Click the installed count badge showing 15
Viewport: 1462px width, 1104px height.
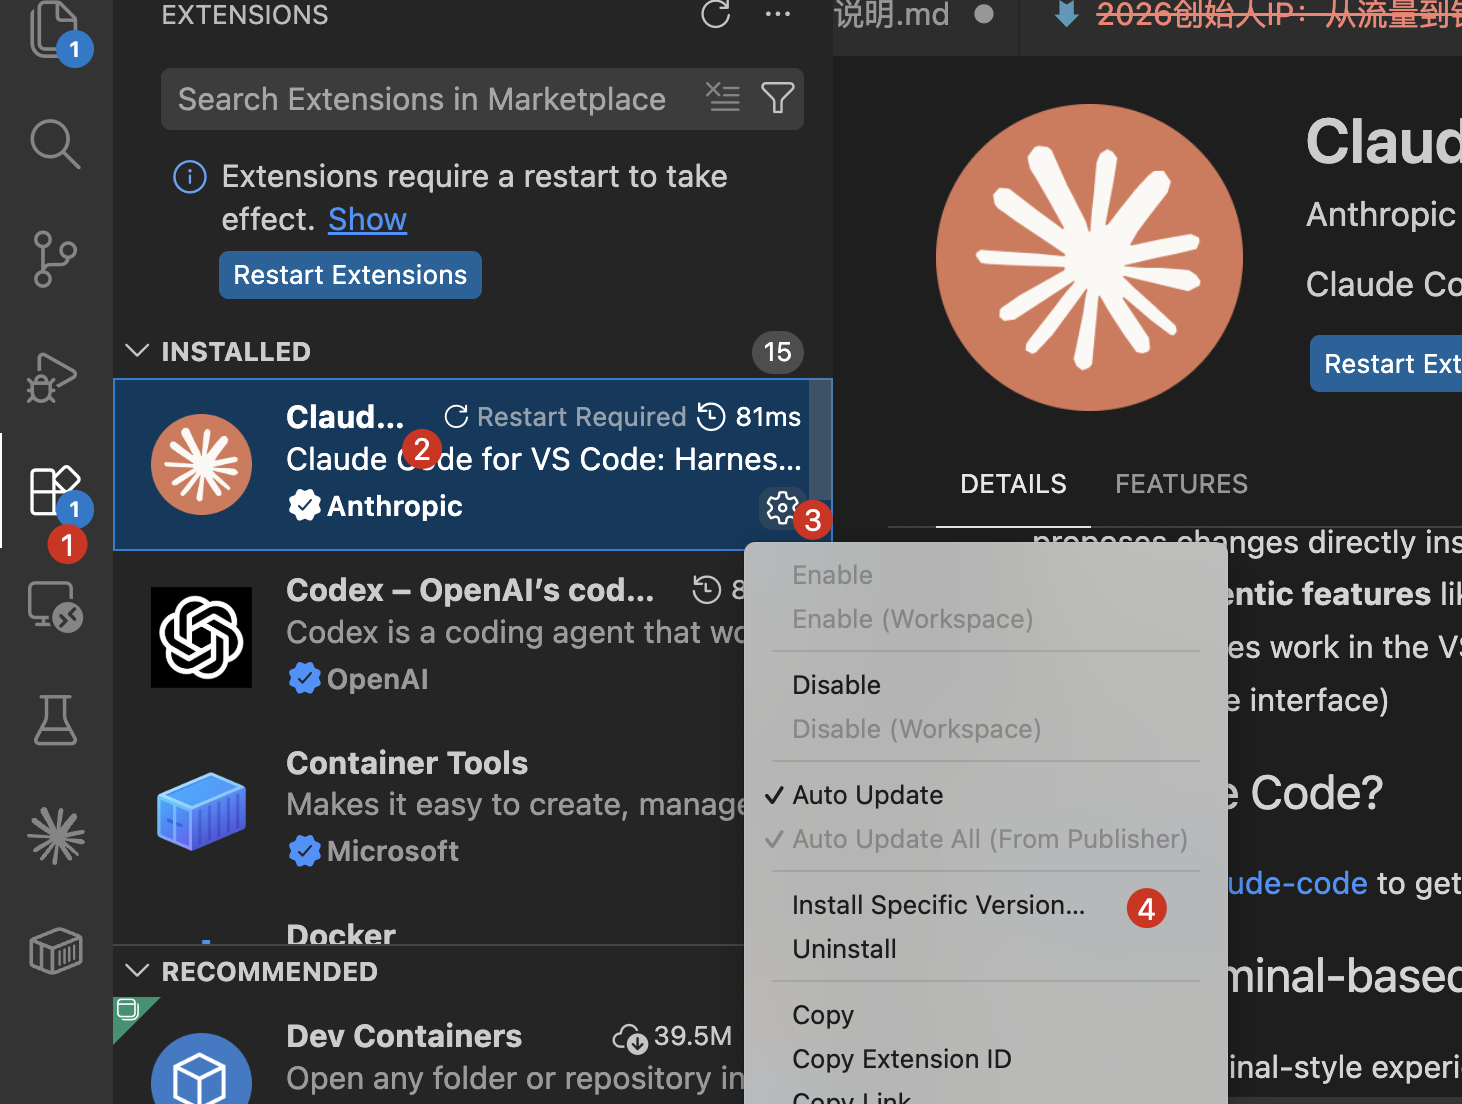[777, 352]
